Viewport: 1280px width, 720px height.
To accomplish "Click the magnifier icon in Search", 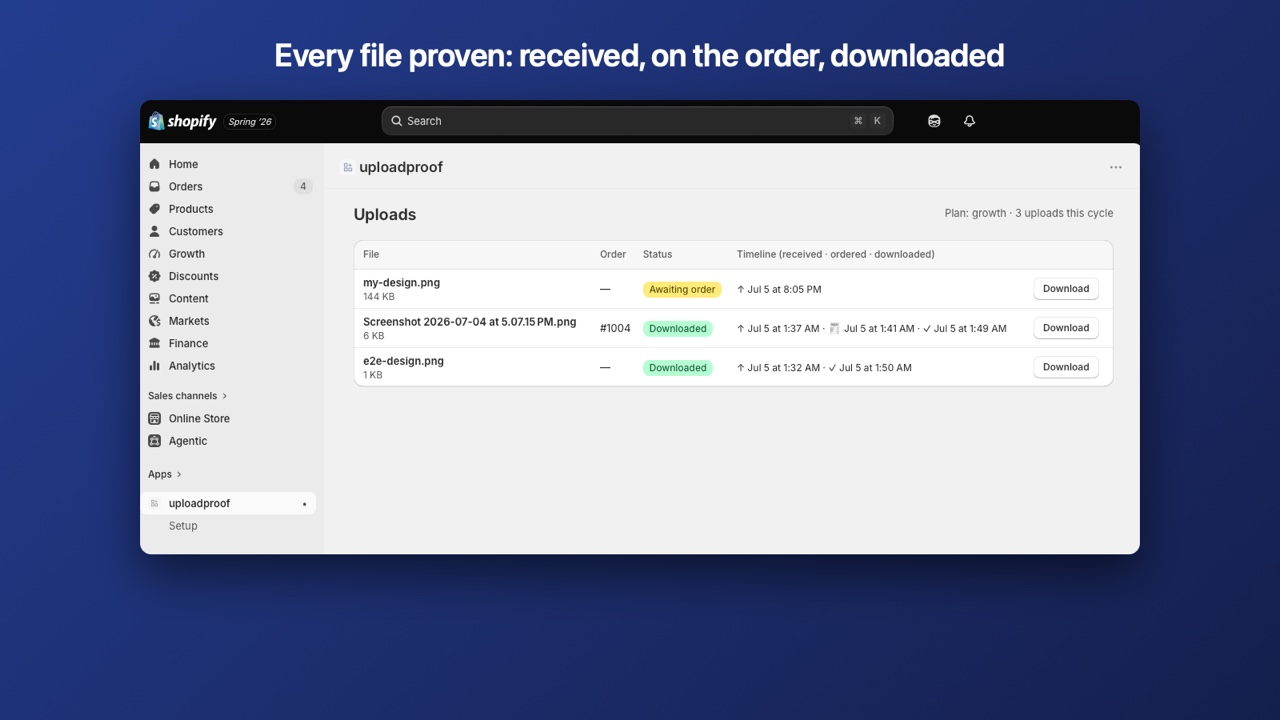I will click(x=397, y=121).
